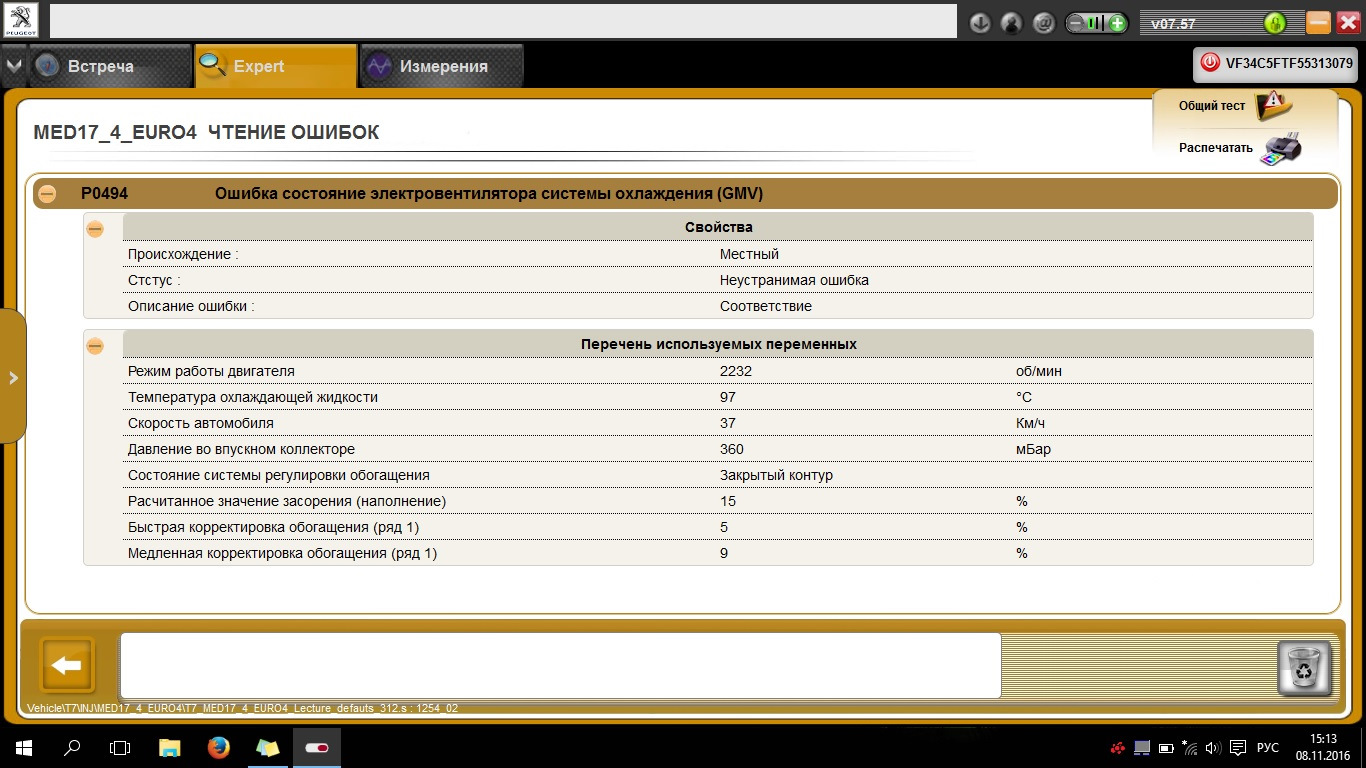Open the Windows notification center icon
Screen dimensions: 1366x768
1238,747
